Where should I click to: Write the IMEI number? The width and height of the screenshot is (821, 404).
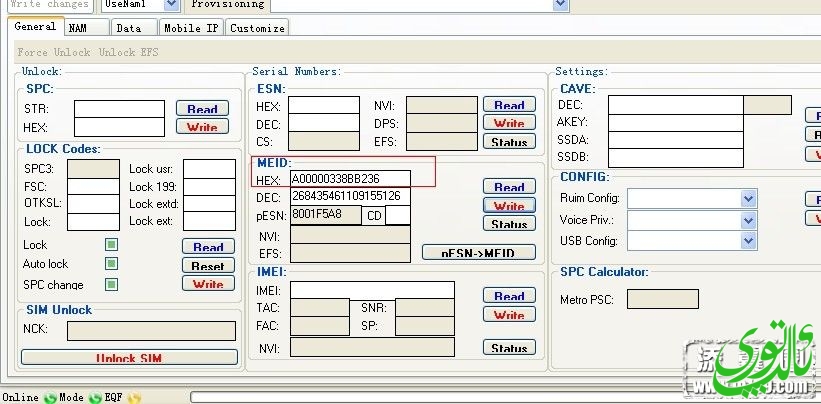pos(509,315)
